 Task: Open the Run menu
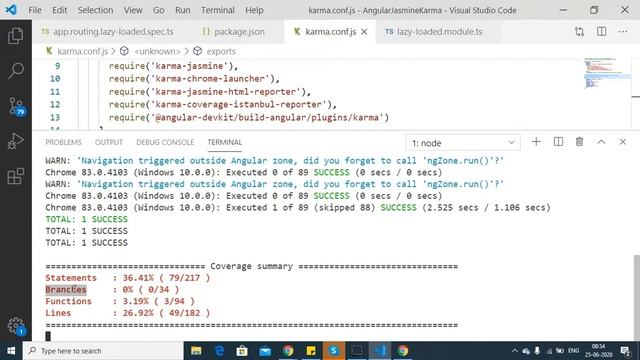point(182,10)
